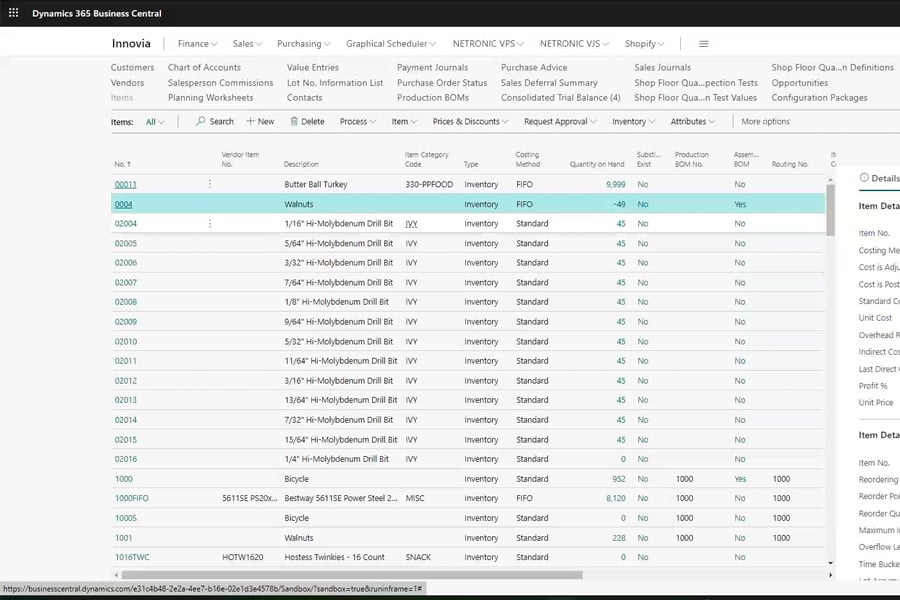Open Sales Journals link

pos(662,67)
